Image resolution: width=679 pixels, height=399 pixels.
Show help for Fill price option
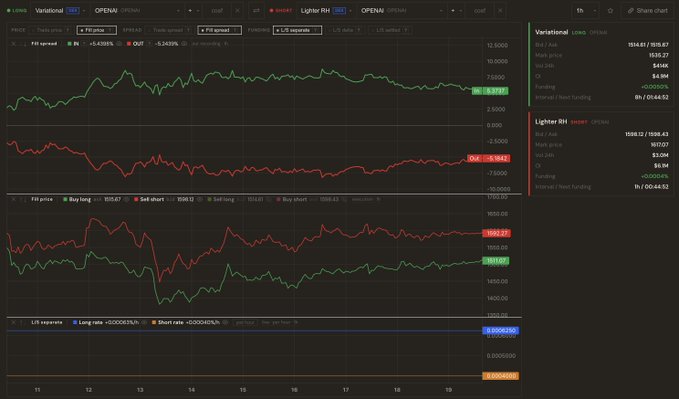[x=110, y=30]
